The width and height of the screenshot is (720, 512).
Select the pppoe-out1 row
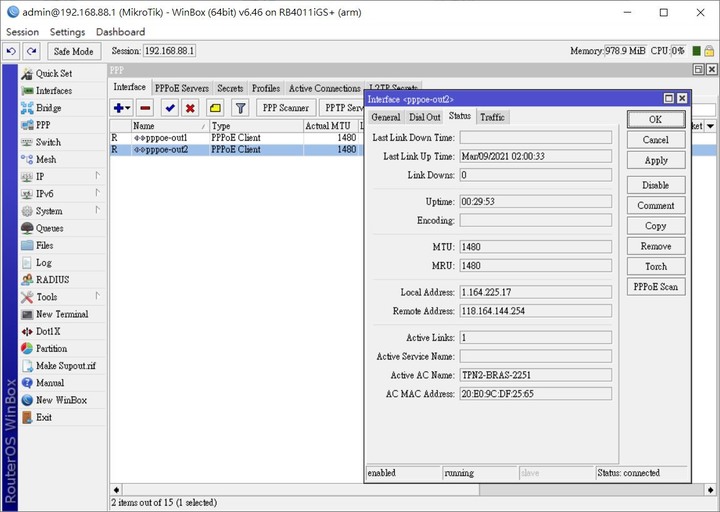point(236,138)
